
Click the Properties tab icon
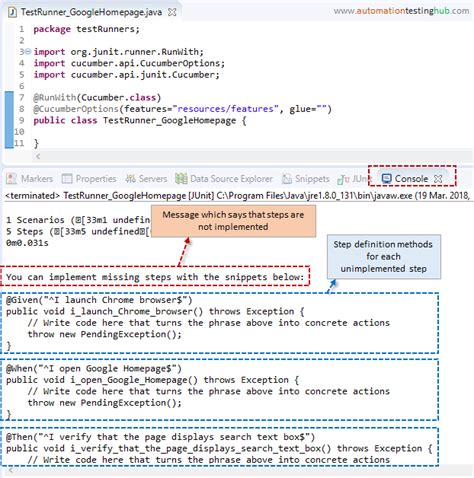67,179
